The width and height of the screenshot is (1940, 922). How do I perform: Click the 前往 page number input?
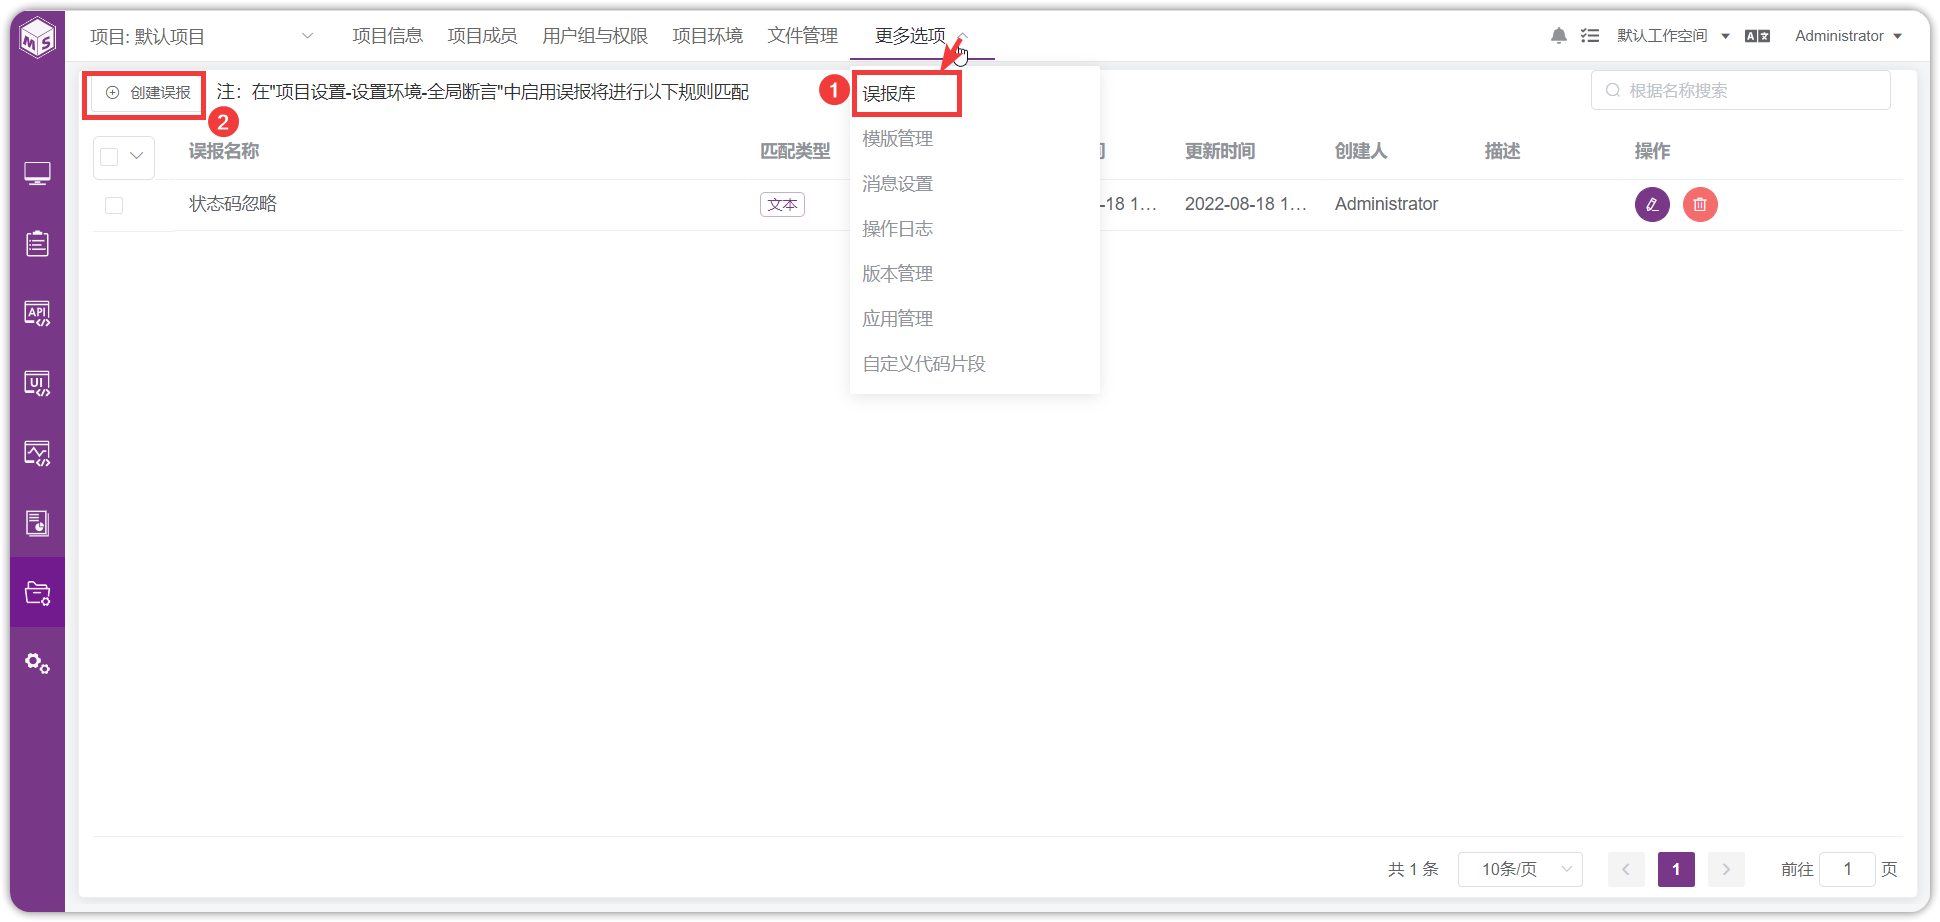tap(1847, 869)
